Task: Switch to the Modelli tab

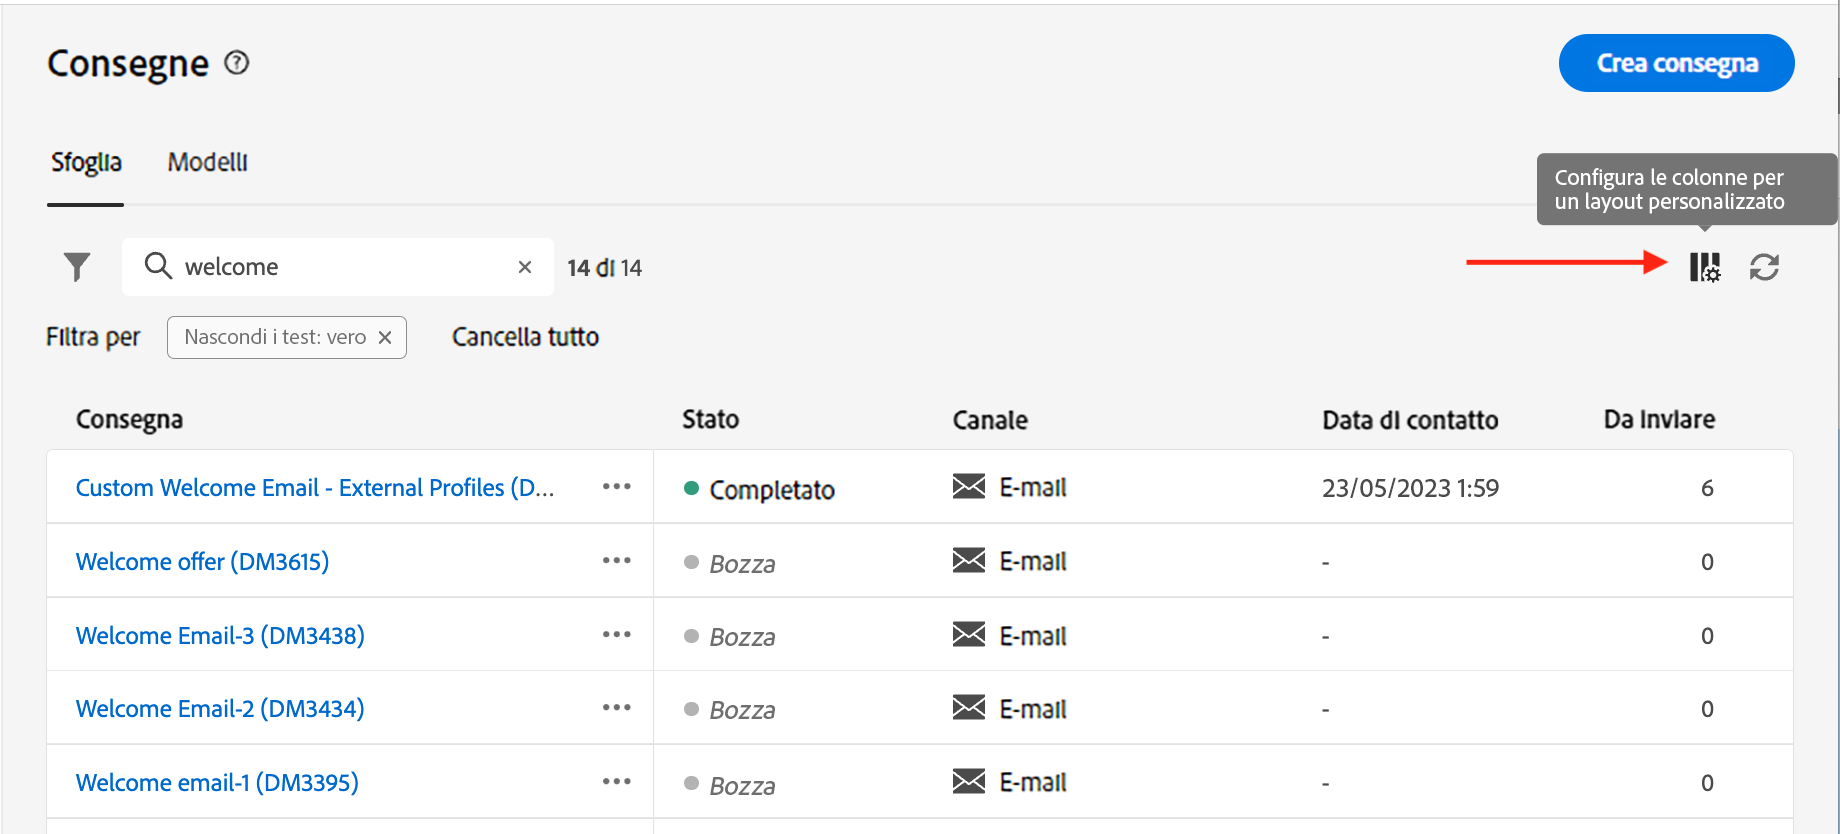Action: coord(207,162)
